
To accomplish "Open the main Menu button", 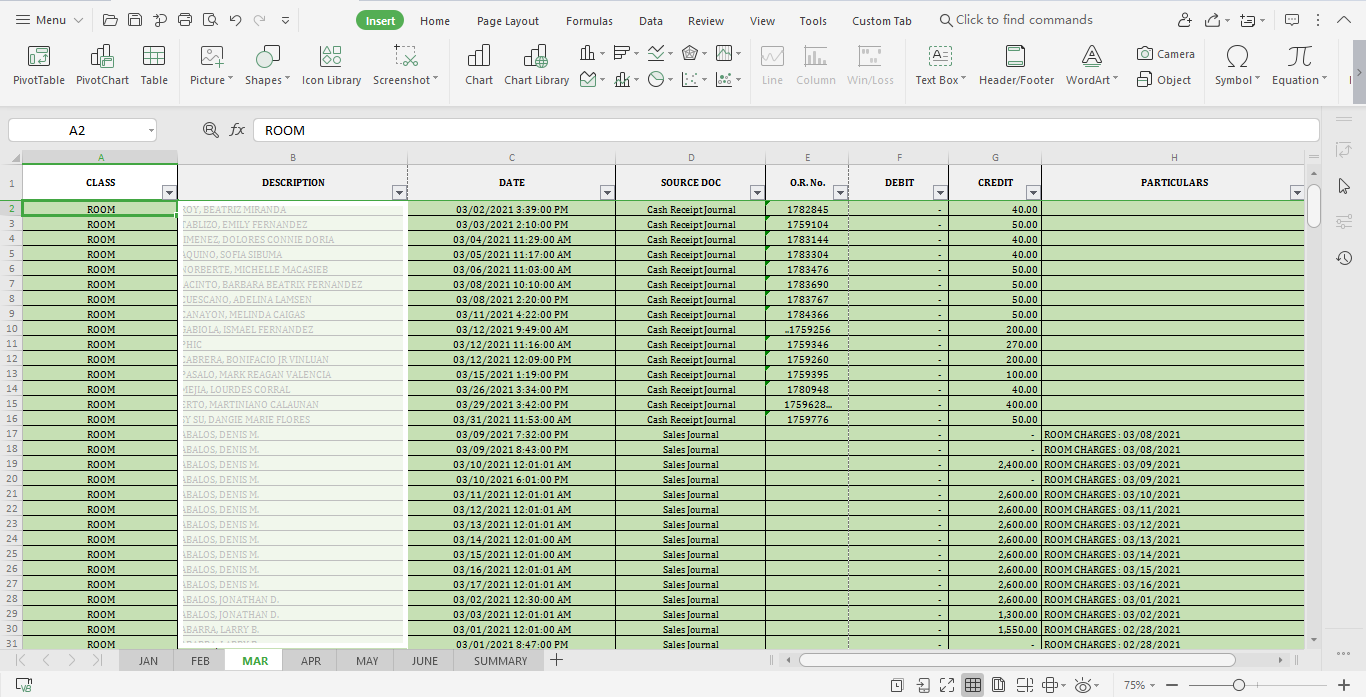I will [51, 20].
